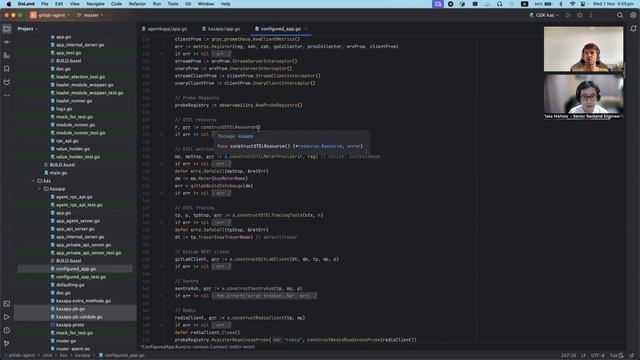Viewport: 640px width, 360px height.
Task: Open the Run tool window
Action: pyautogui.click(x=7, y=317)
